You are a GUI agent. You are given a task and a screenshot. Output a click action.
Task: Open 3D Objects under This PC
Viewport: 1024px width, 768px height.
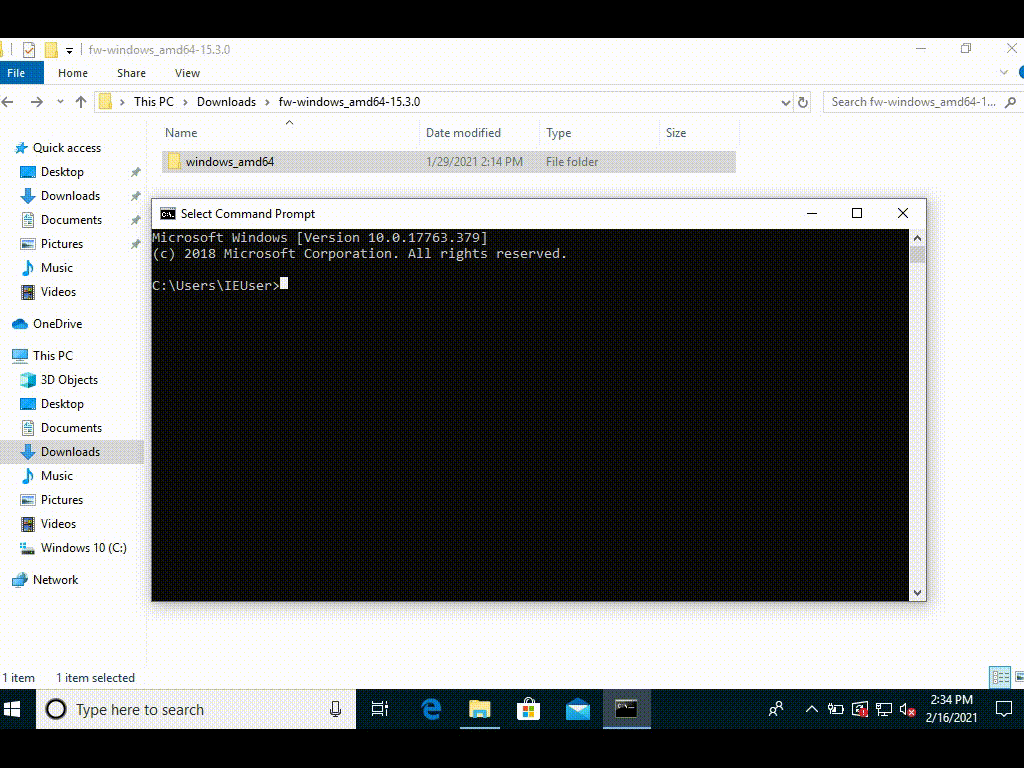click(69, 380)
